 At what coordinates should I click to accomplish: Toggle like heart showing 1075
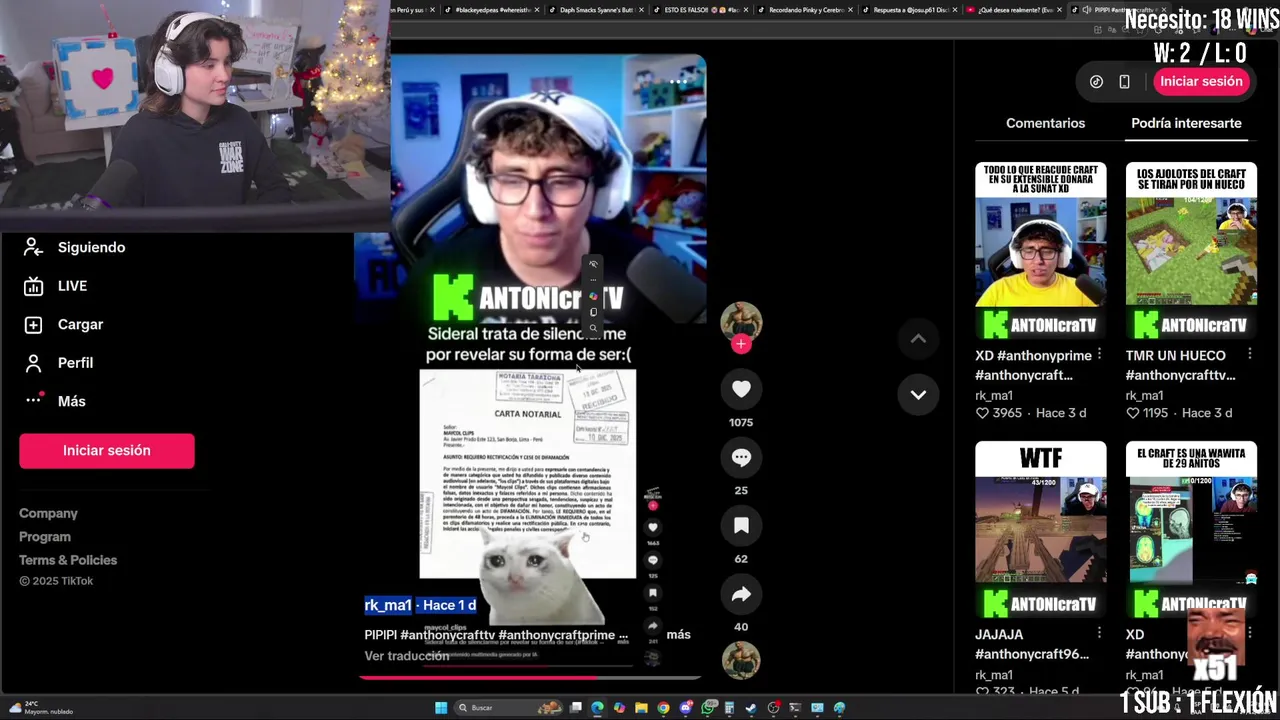(x=741, y=389)
